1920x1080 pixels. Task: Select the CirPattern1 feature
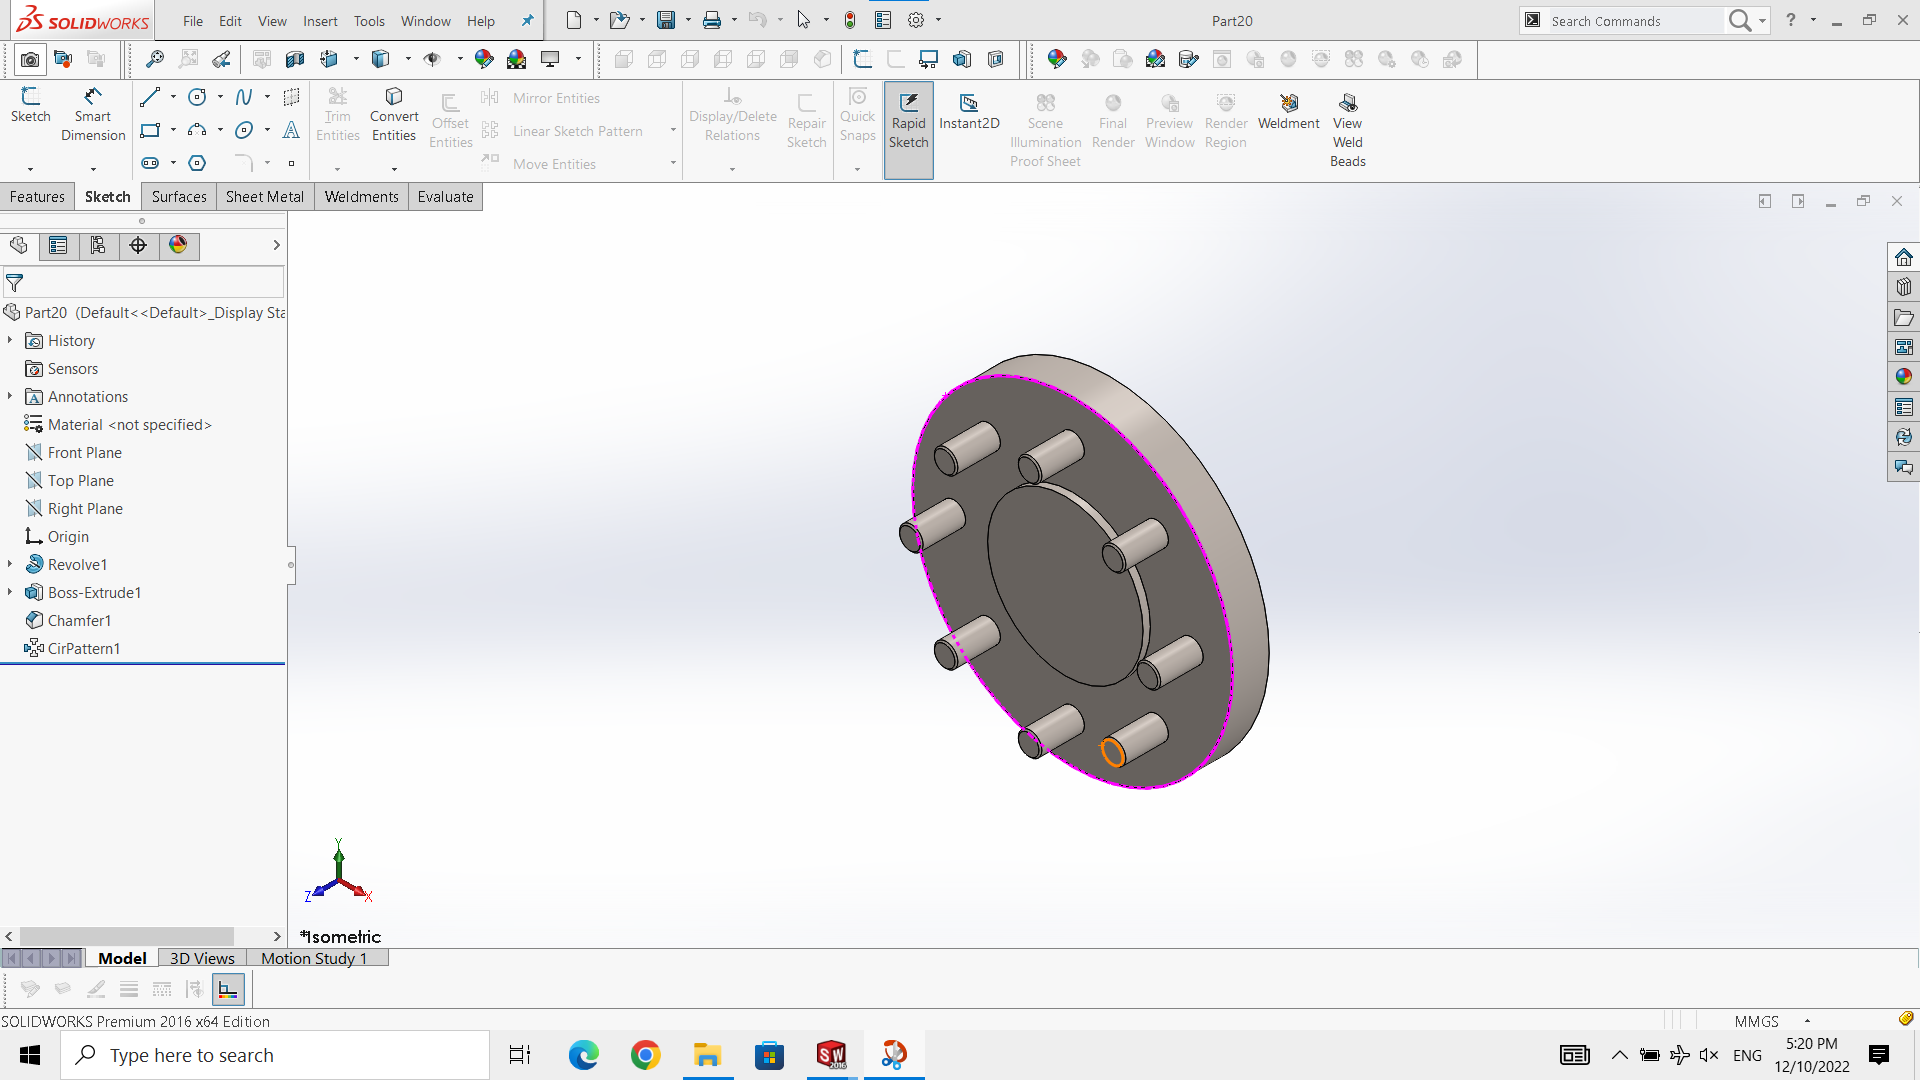click(x=73, y=649)
